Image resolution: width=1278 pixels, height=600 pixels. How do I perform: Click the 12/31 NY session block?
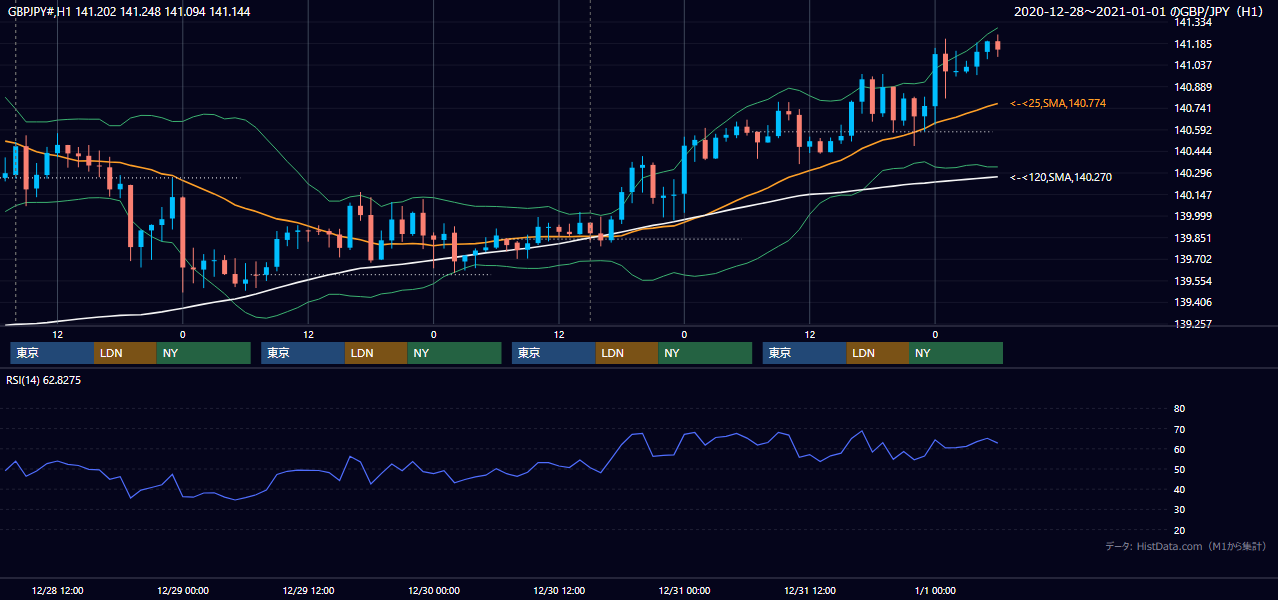[956, 353]
